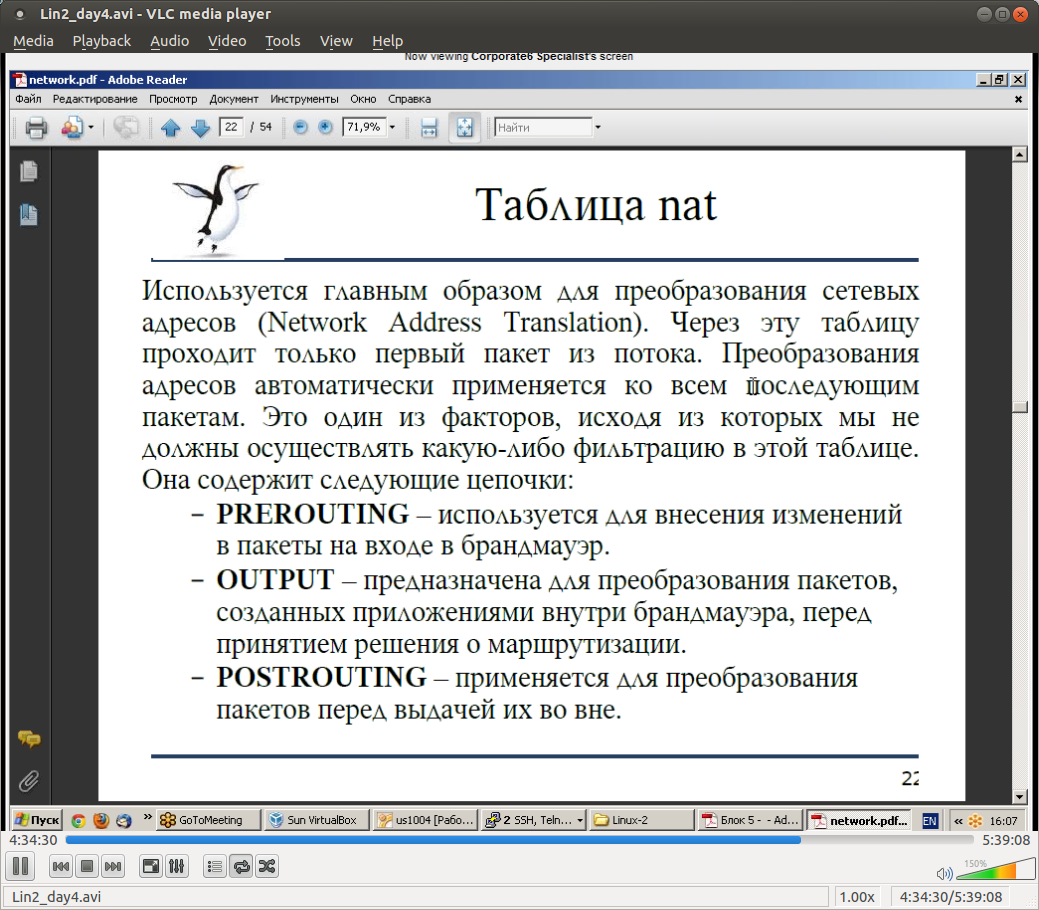Pause the video with the pause button

tap(20, 867)
